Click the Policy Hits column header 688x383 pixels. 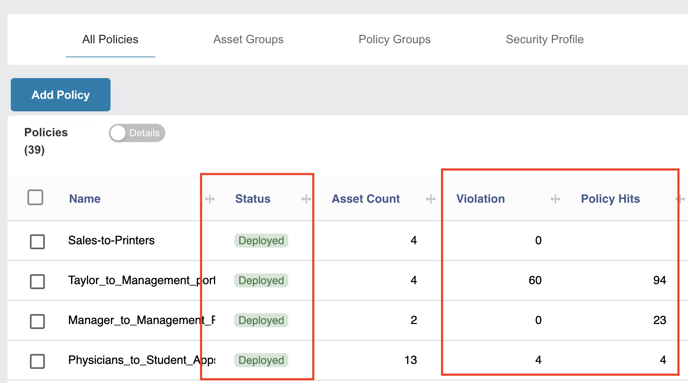point(610,199)
